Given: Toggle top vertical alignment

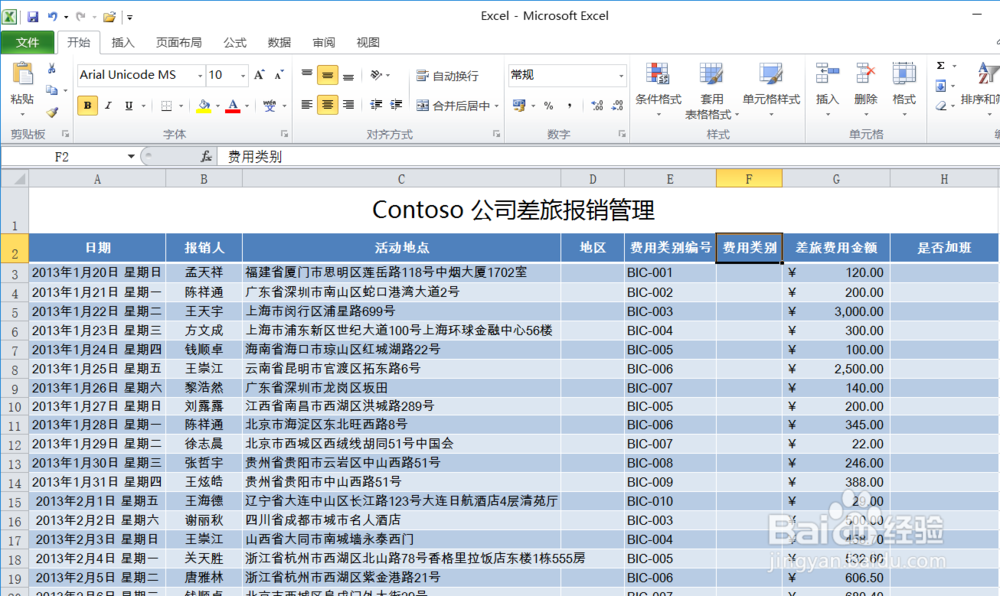Looking at the screenshot, I should 307,75.
